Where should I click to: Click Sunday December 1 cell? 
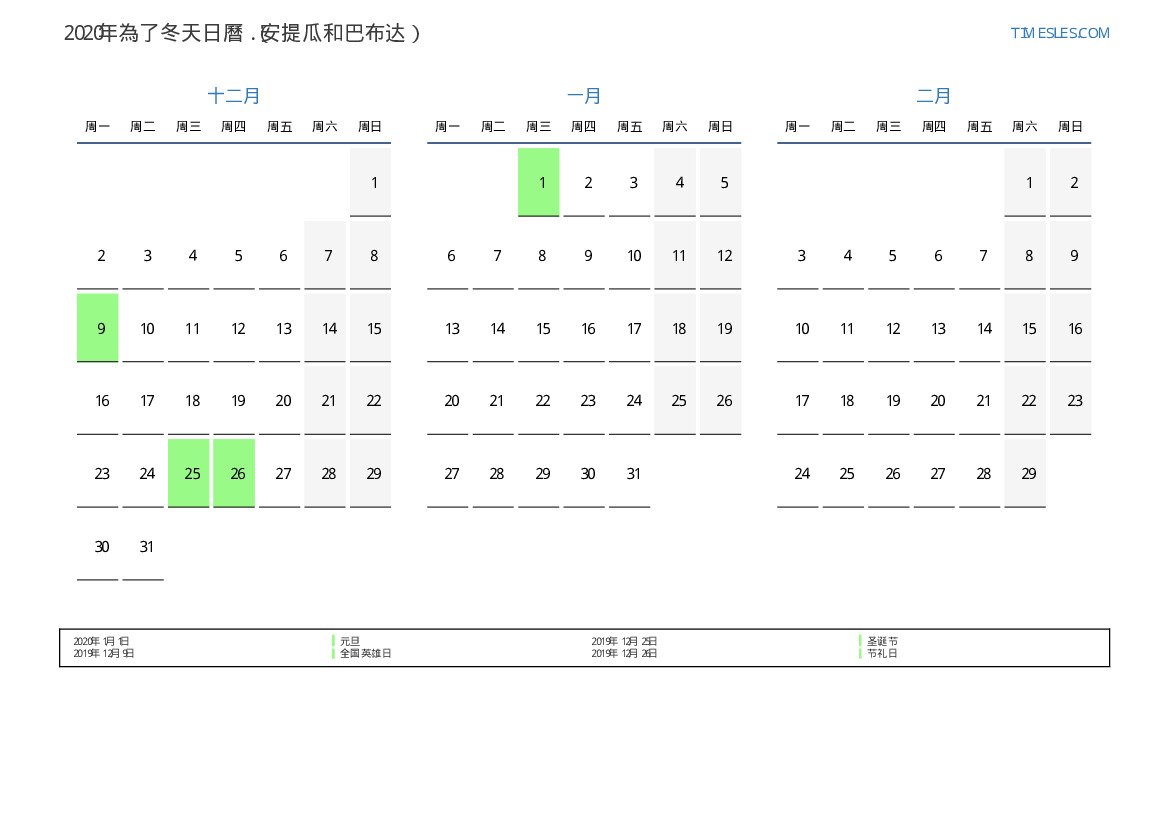point(371,182)
